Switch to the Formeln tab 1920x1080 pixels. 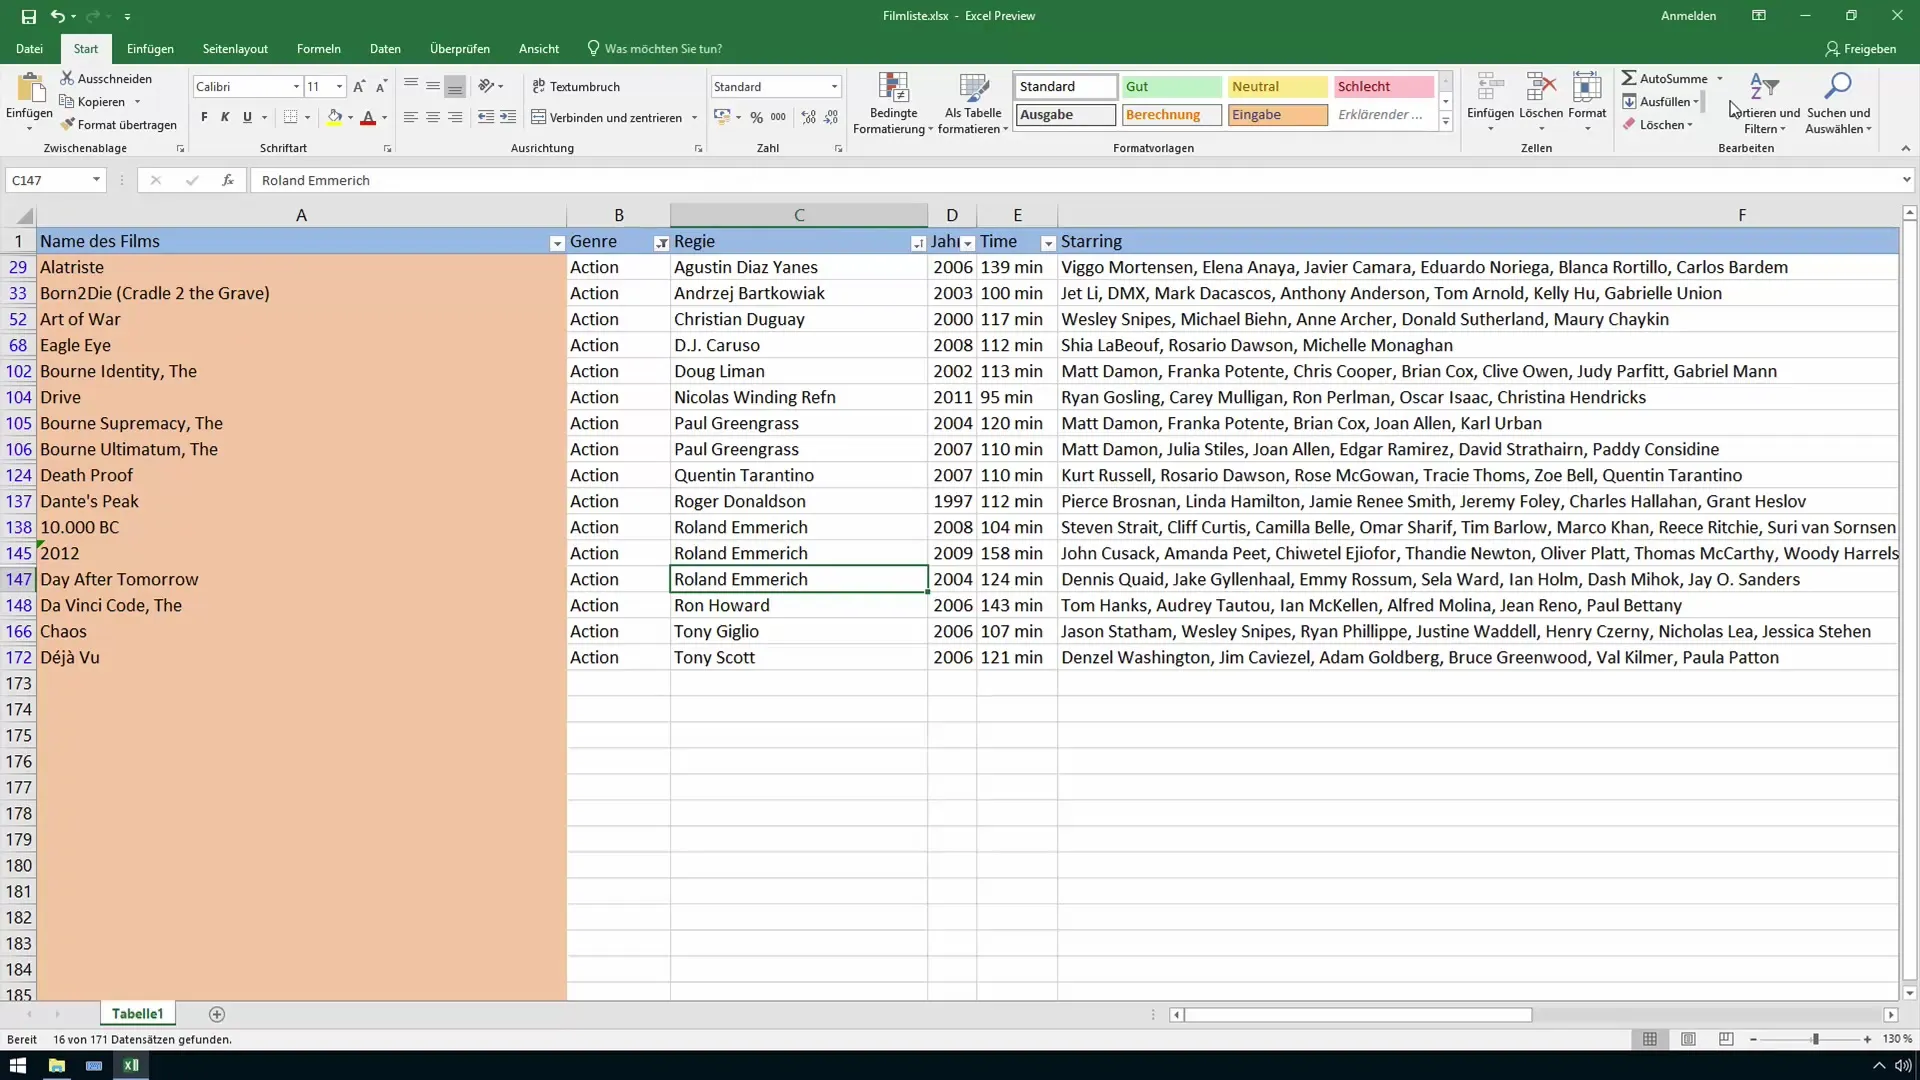(319, 49)
